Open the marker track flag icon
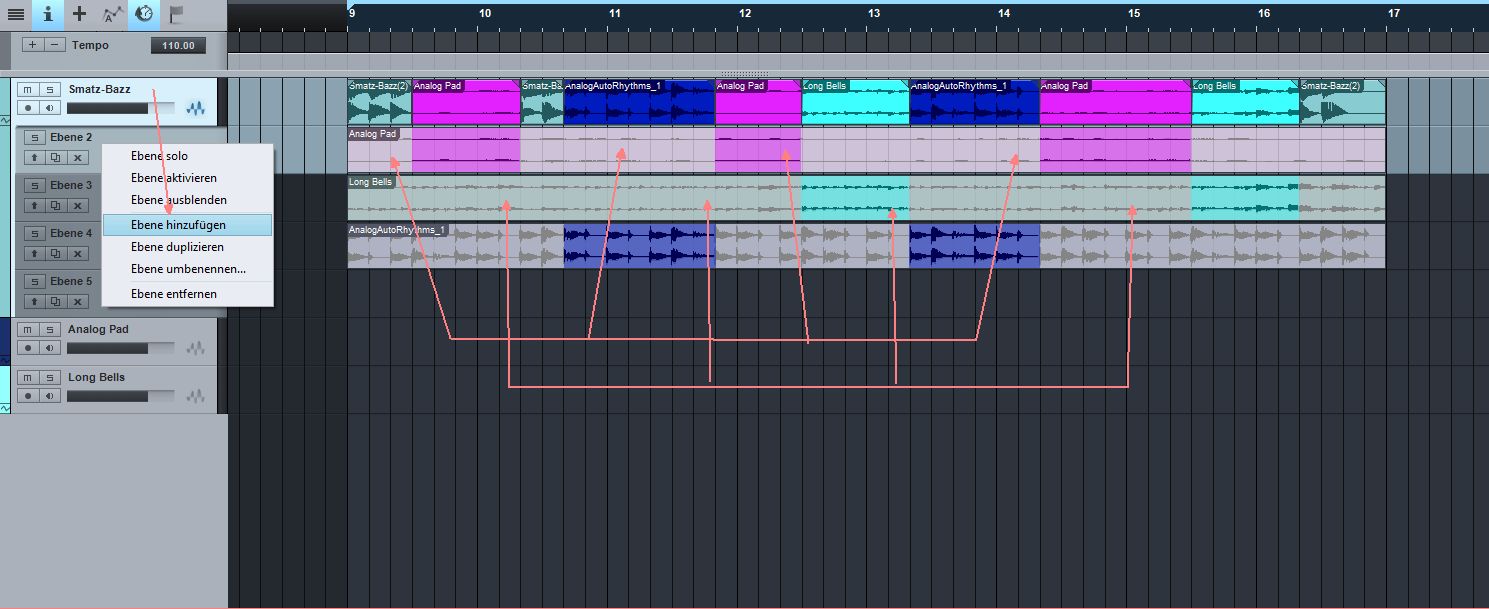The image size is (1489, 609). (x=176, y=14)
